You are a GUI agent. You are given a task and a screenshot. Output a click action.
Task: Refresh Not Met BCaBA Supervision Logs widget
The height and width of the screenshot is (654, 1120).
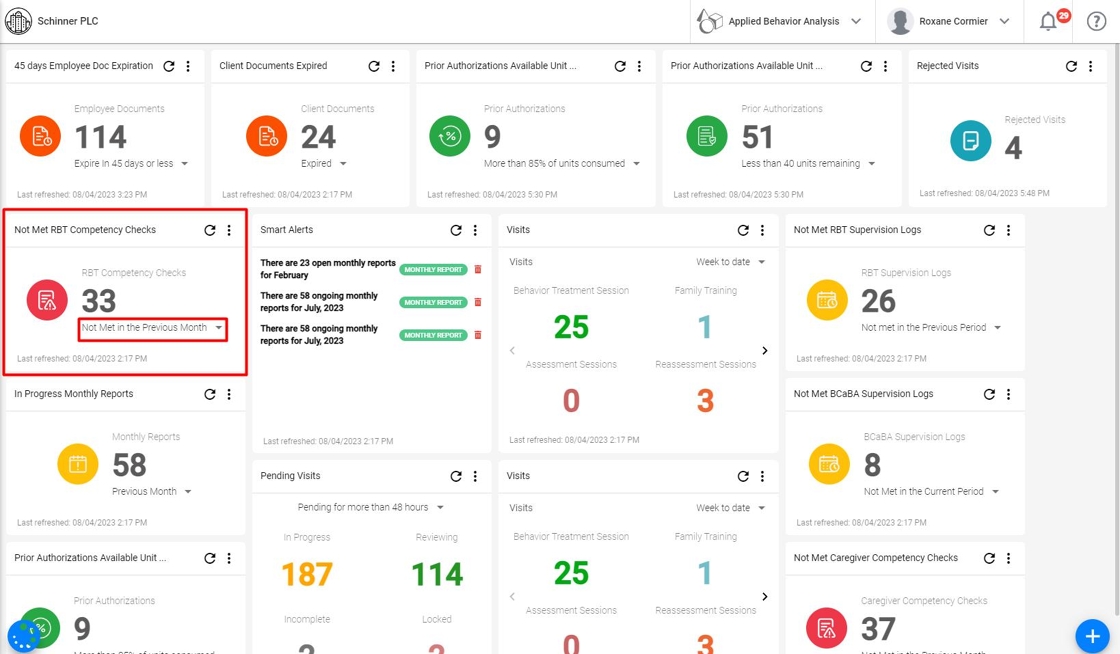989,395
